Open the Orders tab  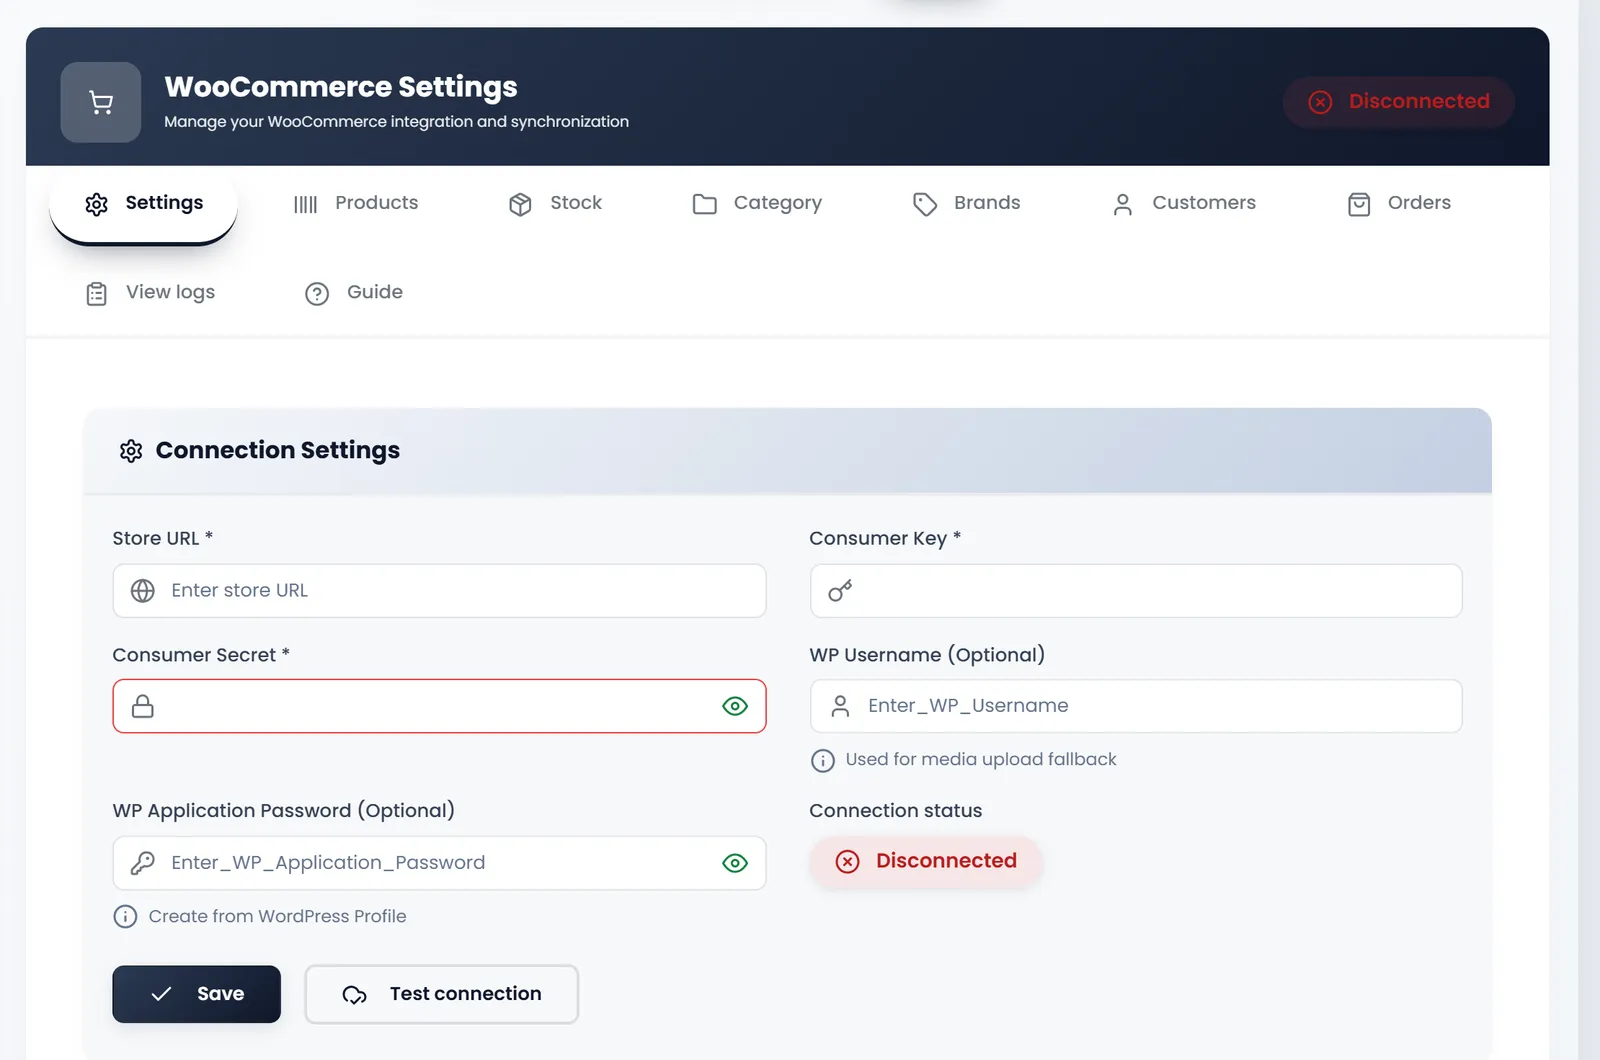pyautogui.click(x=1399, y=203)
